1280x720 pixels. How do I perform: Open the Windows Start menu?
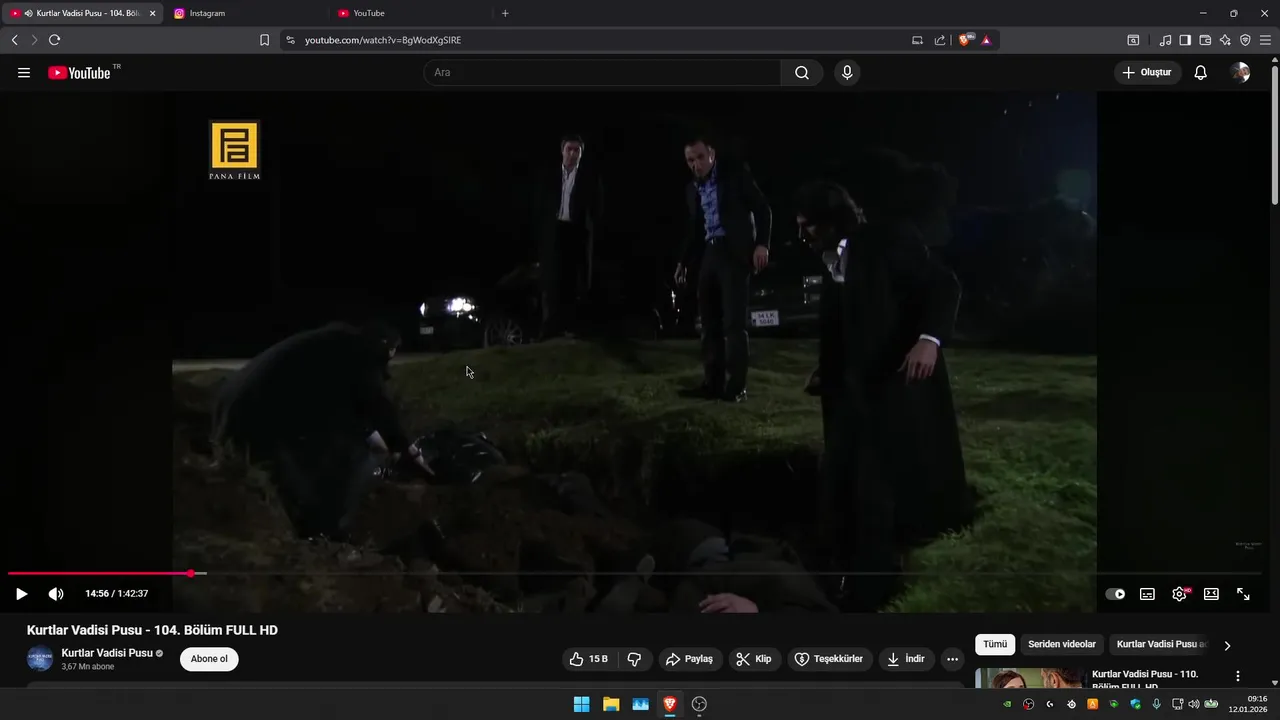(581, 704)
